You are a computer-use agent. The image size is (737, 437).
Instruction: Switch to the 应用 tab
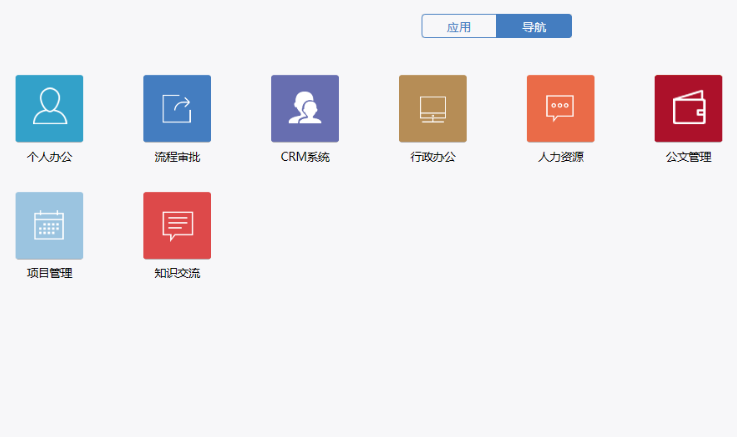(459, 27)
